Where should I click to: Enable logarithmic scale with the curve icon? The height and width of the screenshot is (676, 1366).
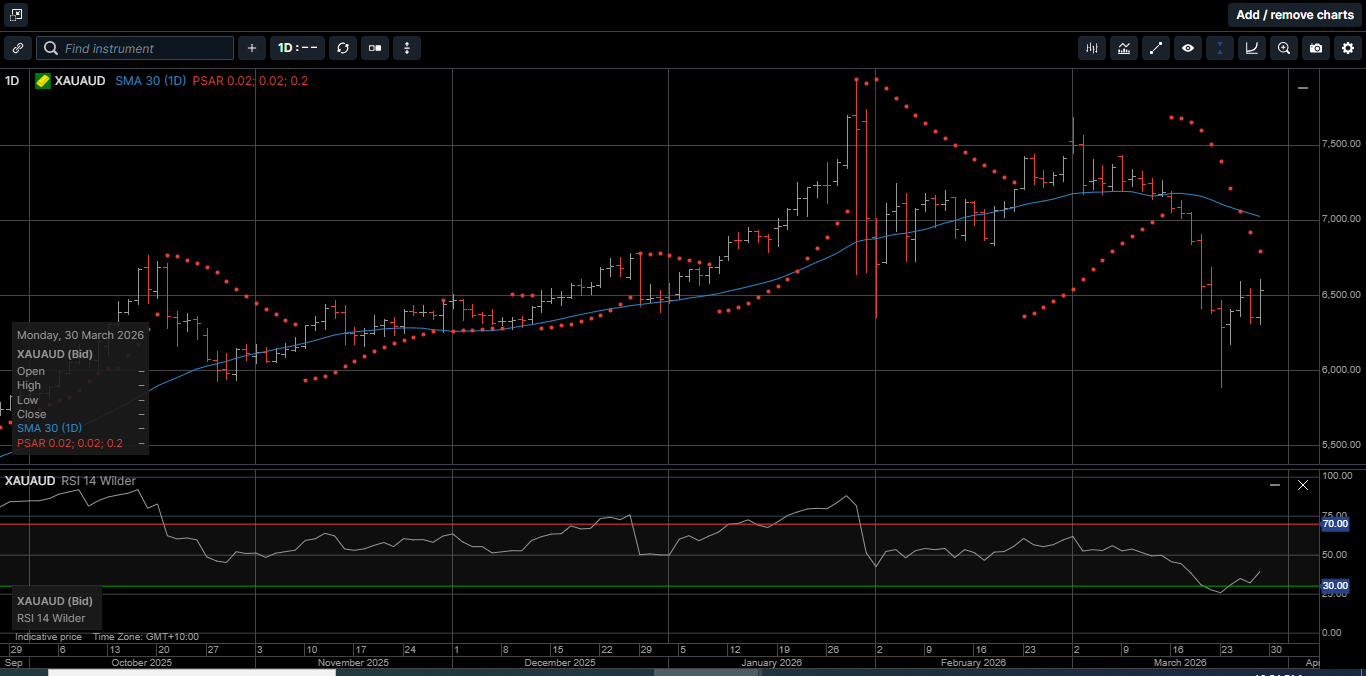click(x=1251, y=47)
